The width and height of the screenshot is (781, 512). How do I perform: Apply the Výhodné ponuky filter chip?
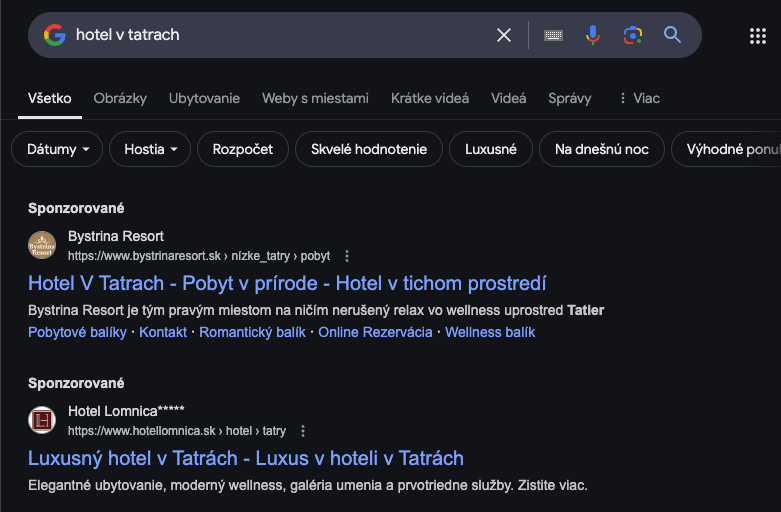726,149
